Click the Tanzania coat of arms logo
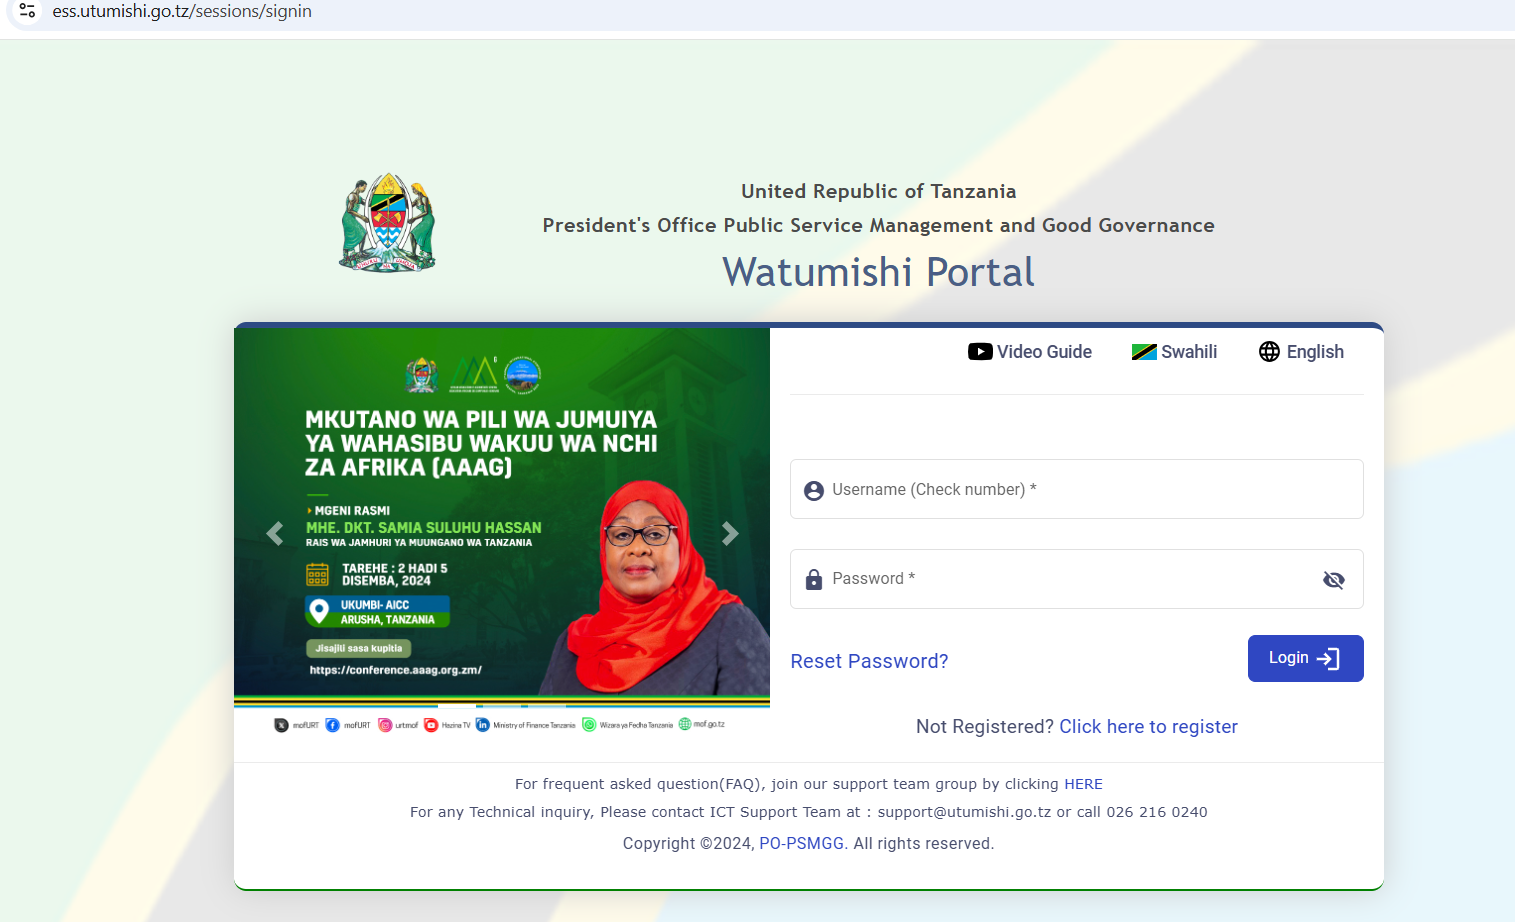Image resolution: width=1515 pixels, height=922 pixels. coord(388,223)
